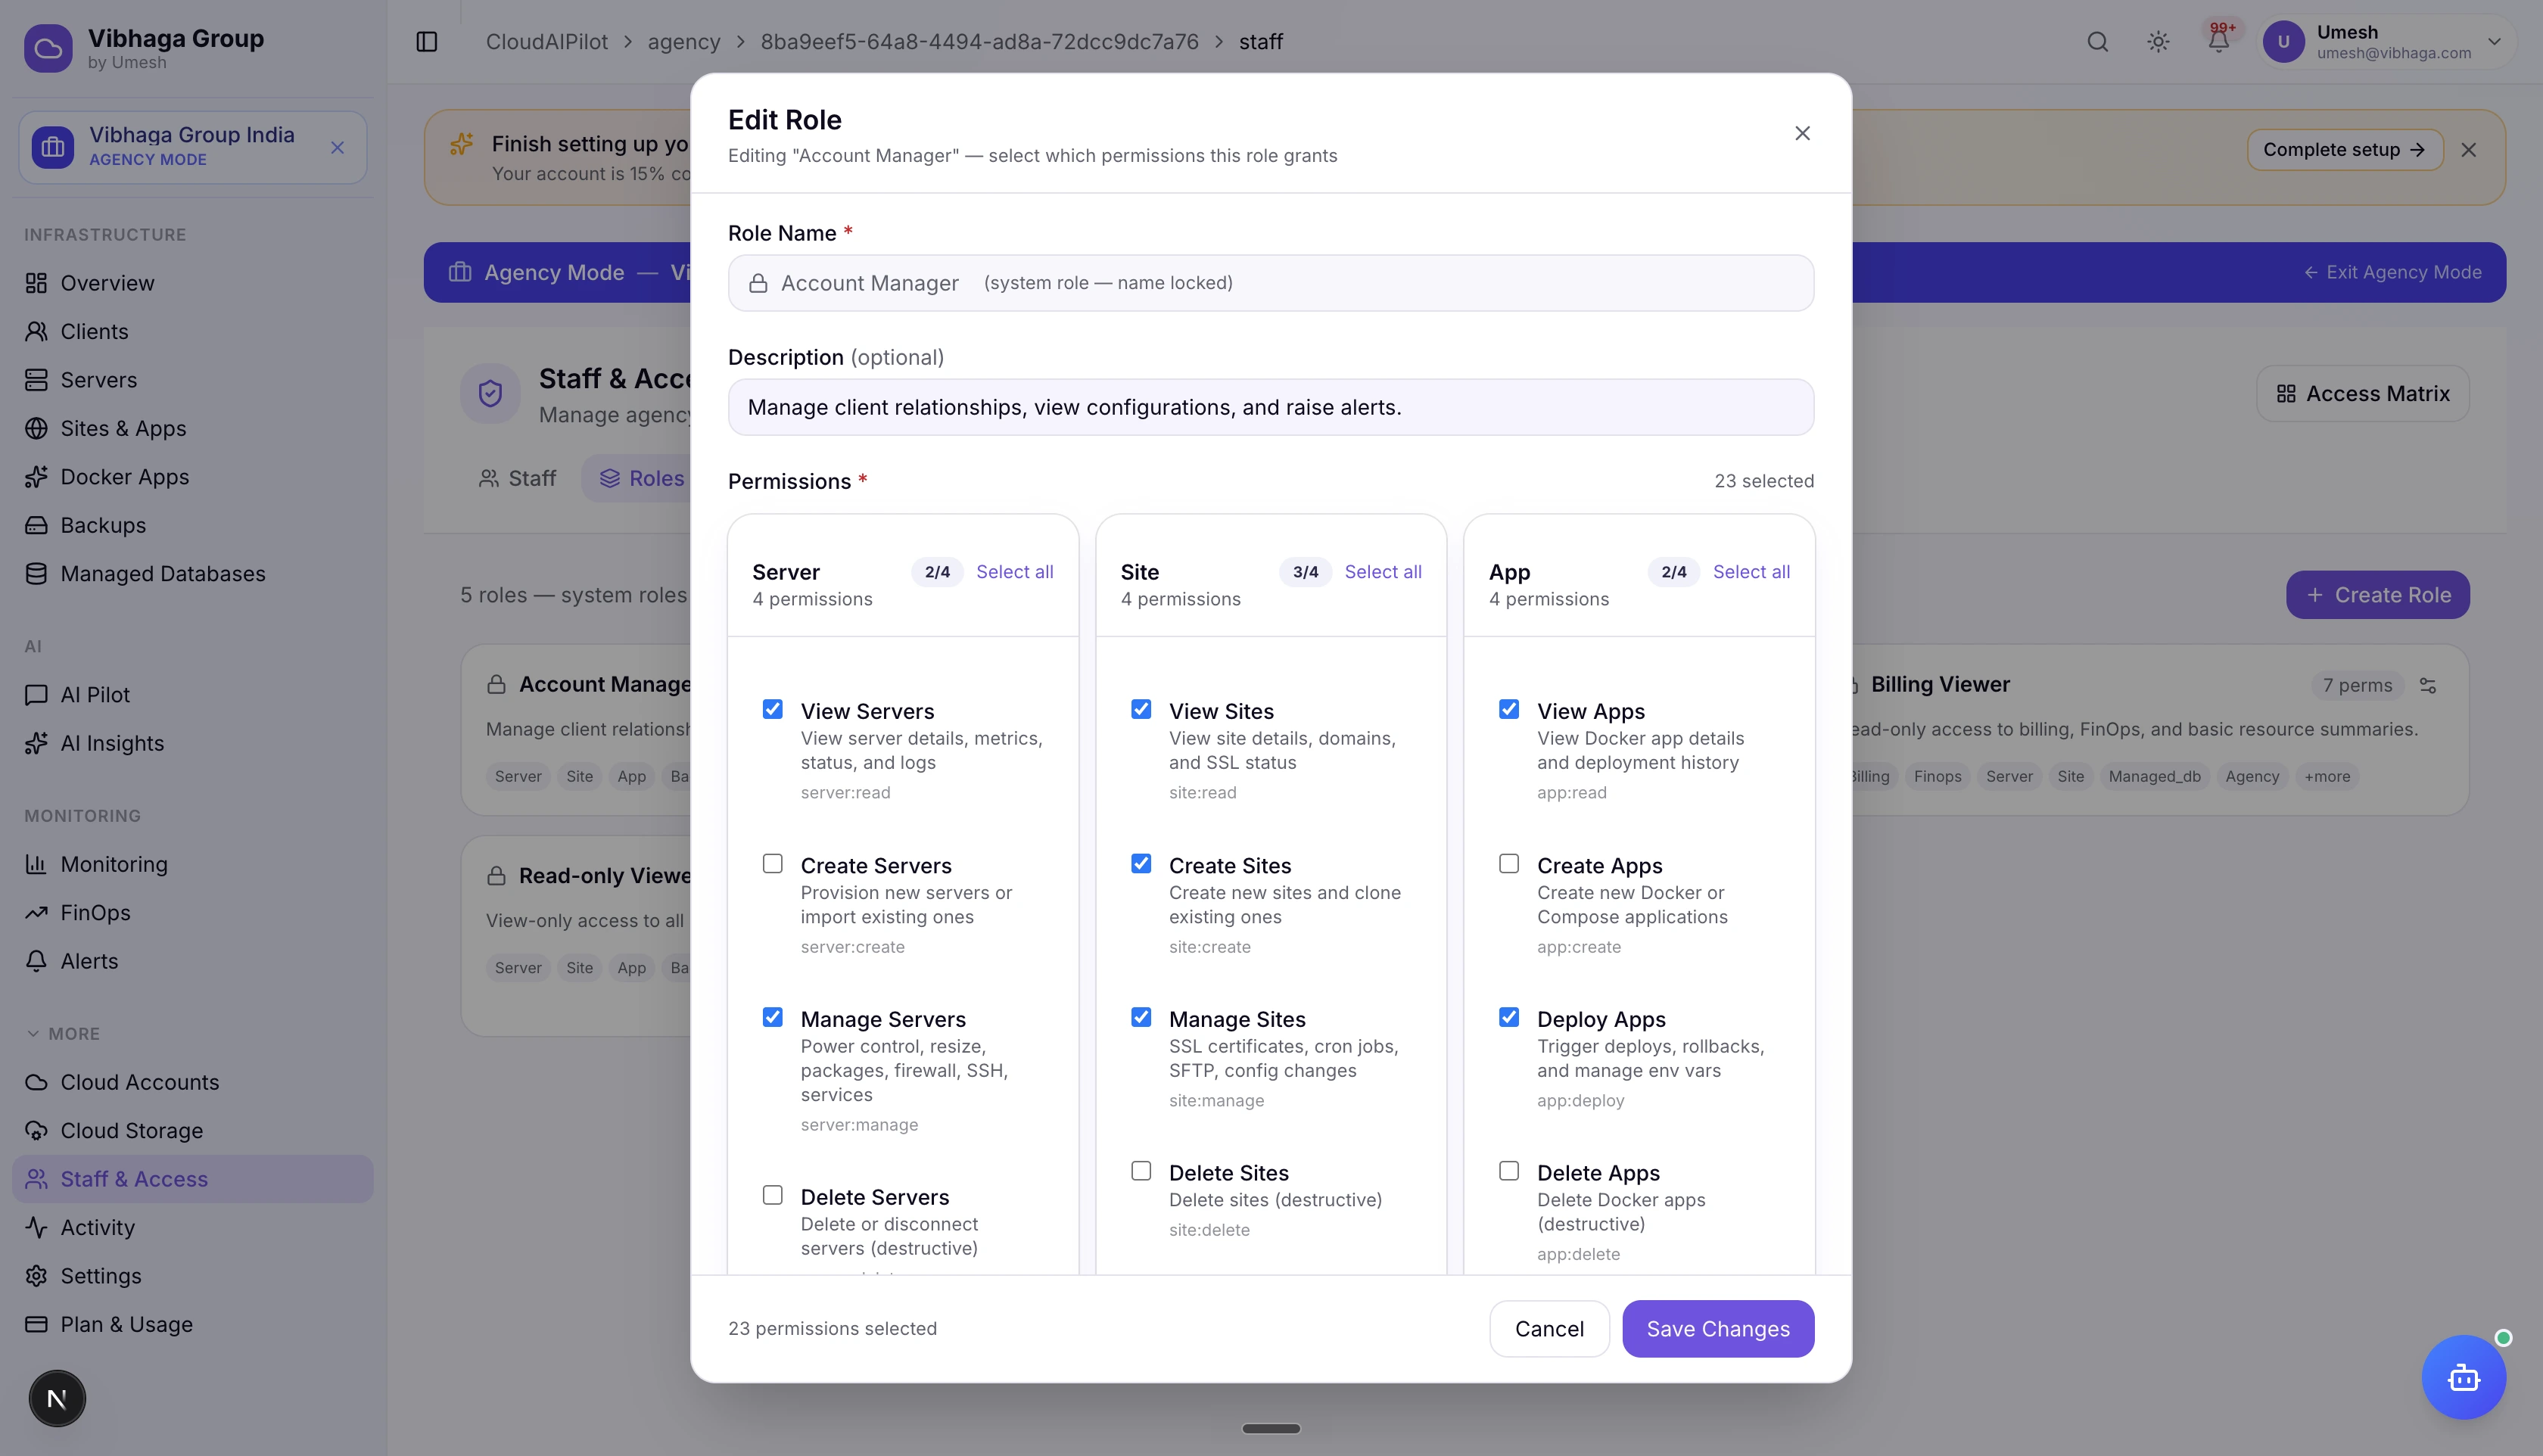2543x1456 pixels.
Task: Go to Alerts page
Action: click(x=193, y=961)
